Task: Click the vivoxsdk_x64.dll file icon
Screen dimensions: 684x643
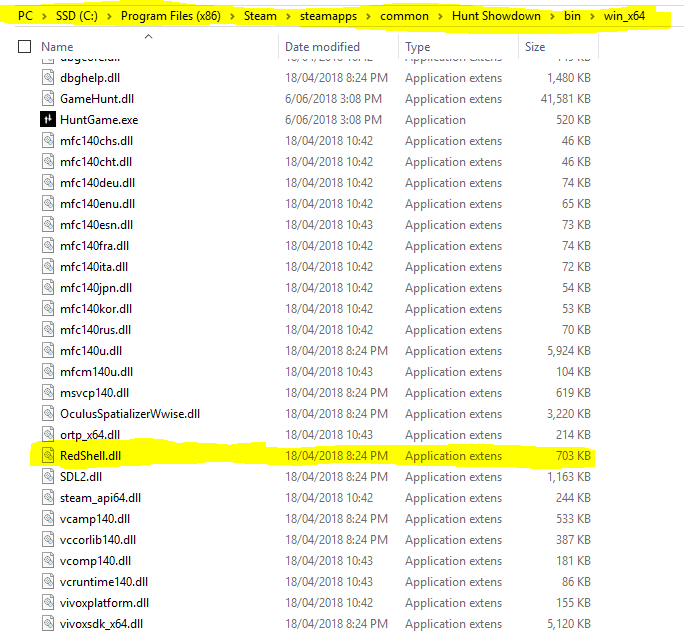Action: [x=48, y=624]
